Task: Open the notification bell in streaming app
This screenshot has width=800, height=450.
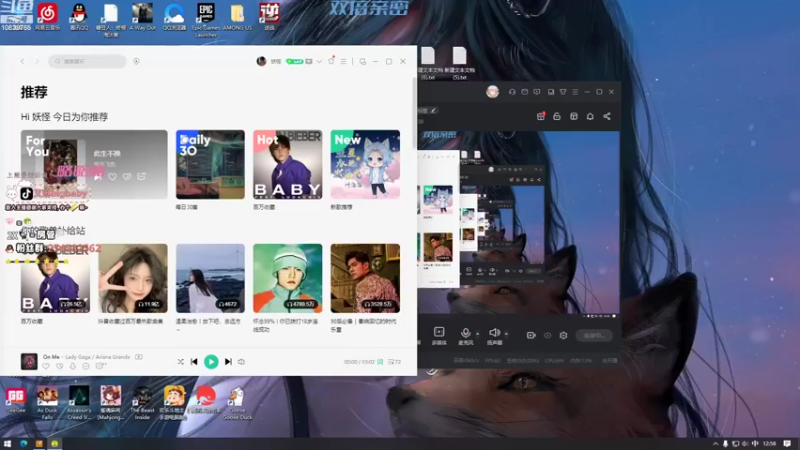Action: 590,116
